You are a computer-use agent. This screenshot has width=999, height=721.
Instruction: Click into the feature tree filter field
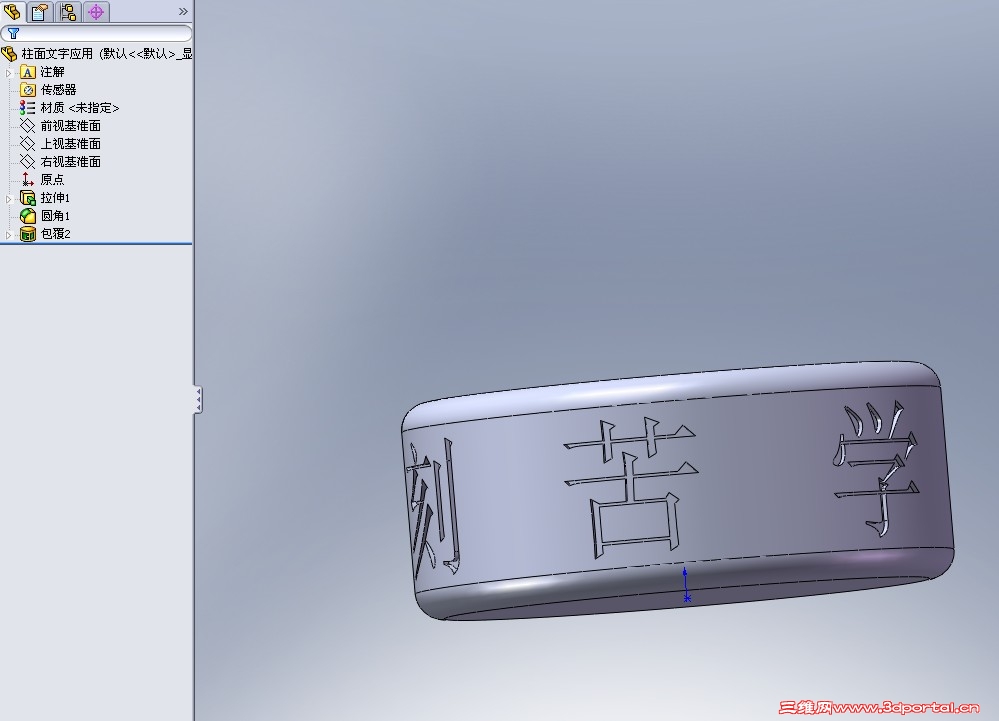(x=96, y=33)
